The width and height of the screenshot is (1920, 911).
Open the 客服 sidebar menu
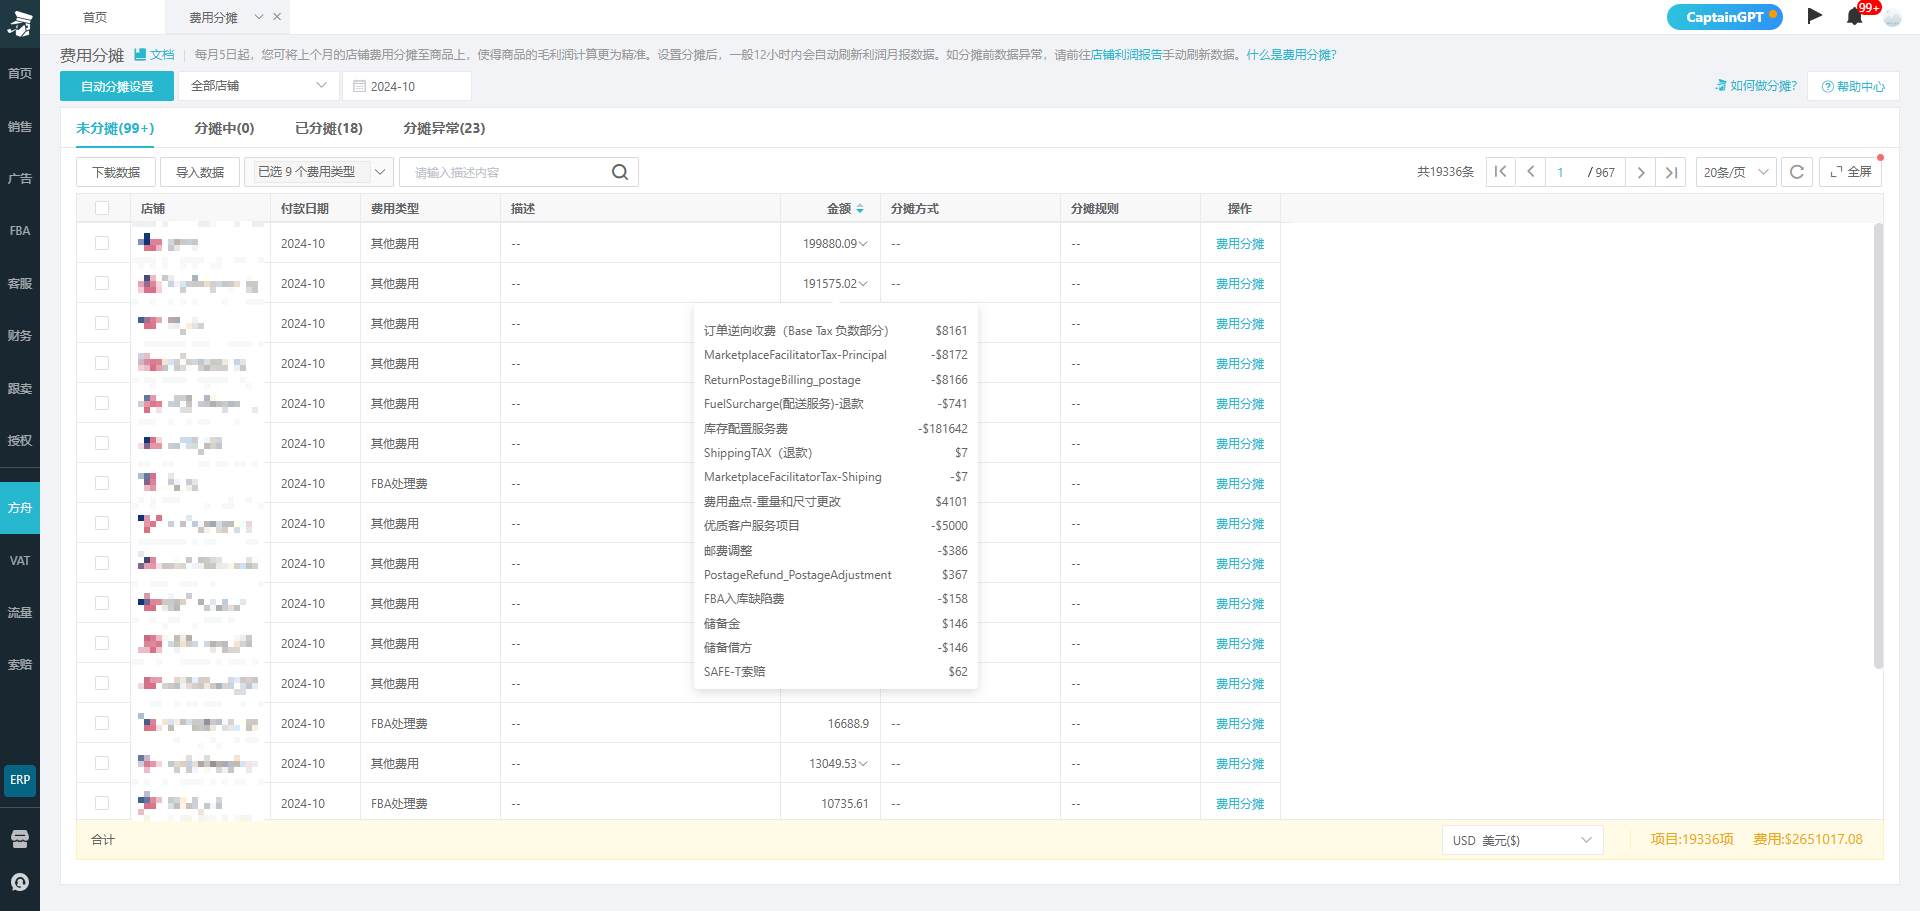20,284
